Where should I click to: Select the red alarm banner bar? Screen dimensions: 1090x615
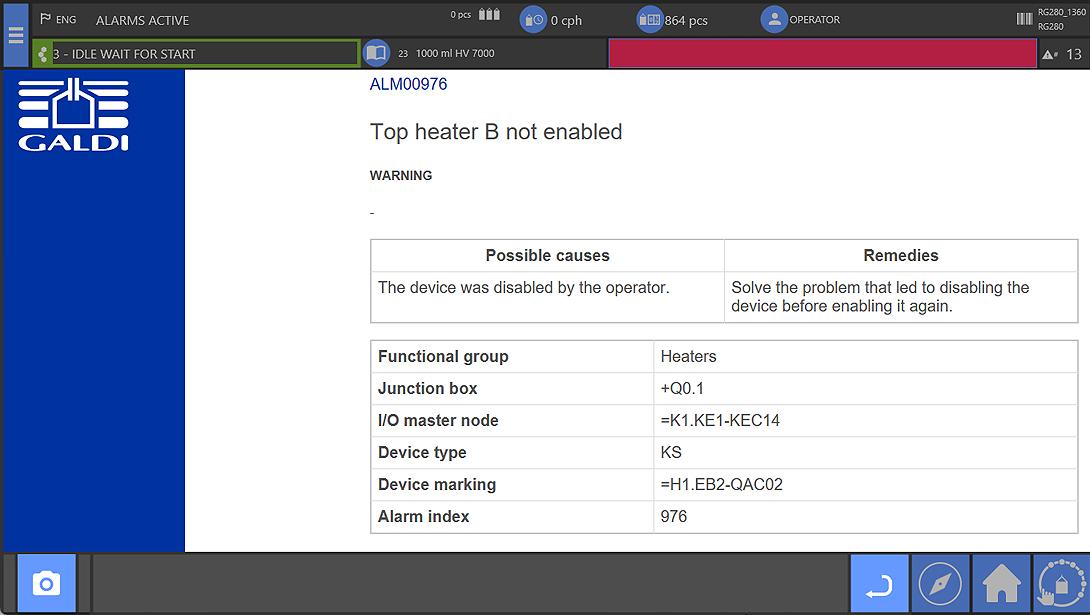click(821, 54)
